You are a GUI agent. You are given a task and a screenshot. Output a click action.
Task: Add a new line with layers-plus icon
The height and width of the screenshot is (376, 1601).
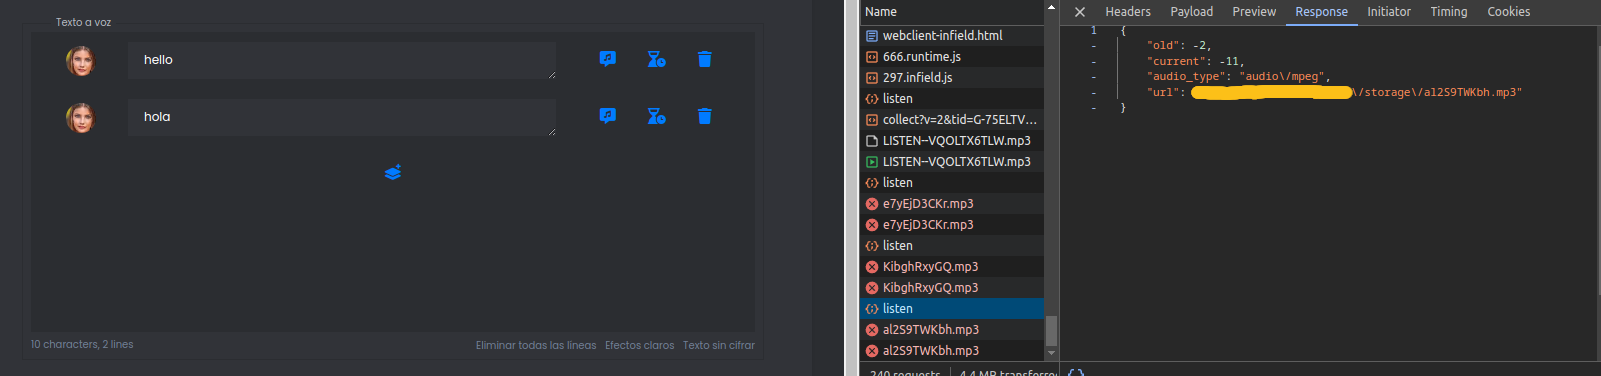coord(393,172)
